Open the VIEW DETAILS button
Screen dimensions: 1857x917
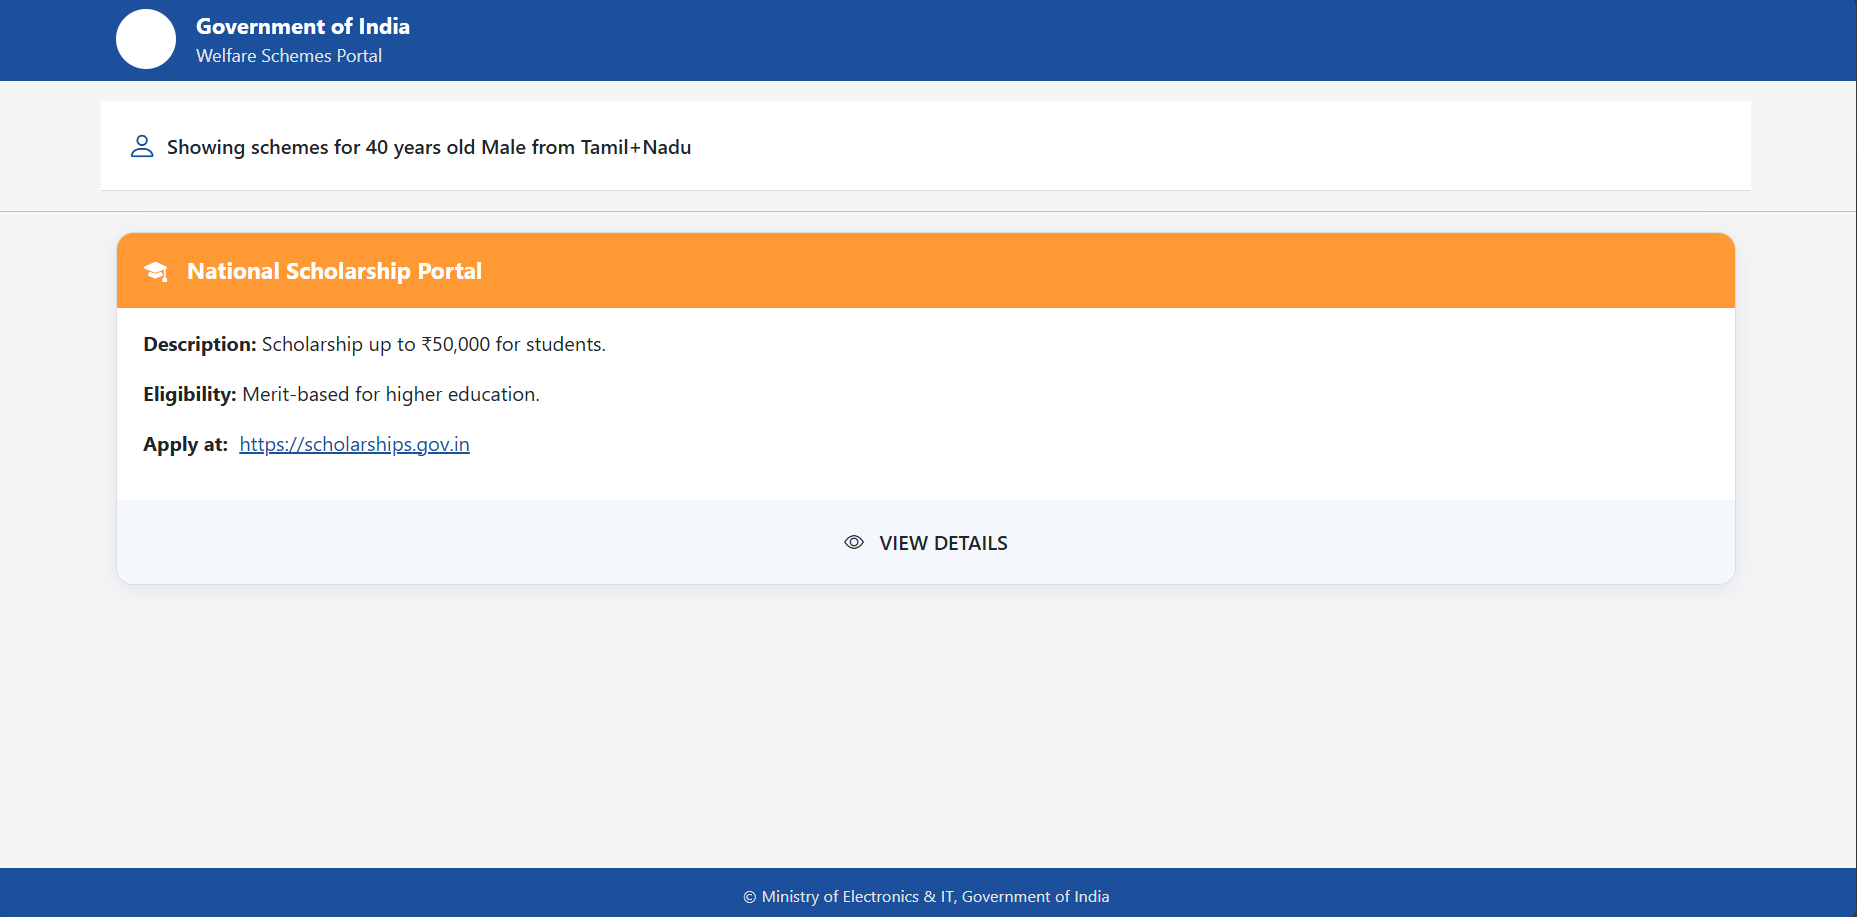coord(926,542)
